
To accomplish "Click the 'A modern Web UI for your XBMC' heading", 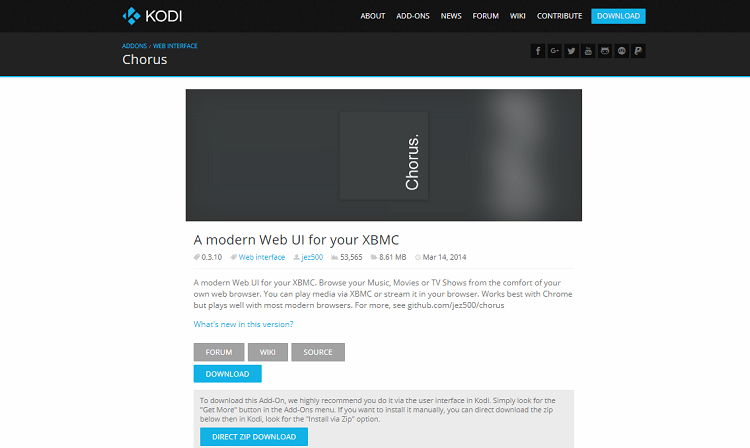I will pyautogui.click(x=296, y=240).
